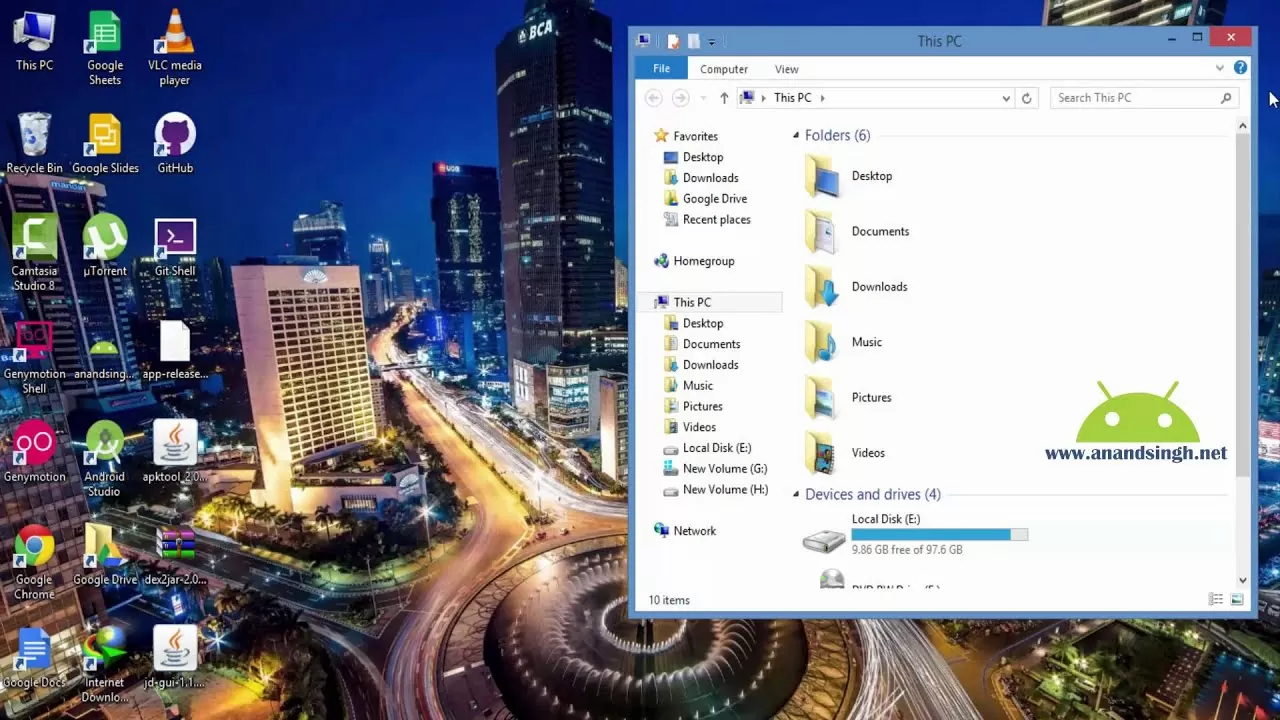Select Documents under This PC tree
The height and width of the screenshot is (720, 1280).
(701, 344)
